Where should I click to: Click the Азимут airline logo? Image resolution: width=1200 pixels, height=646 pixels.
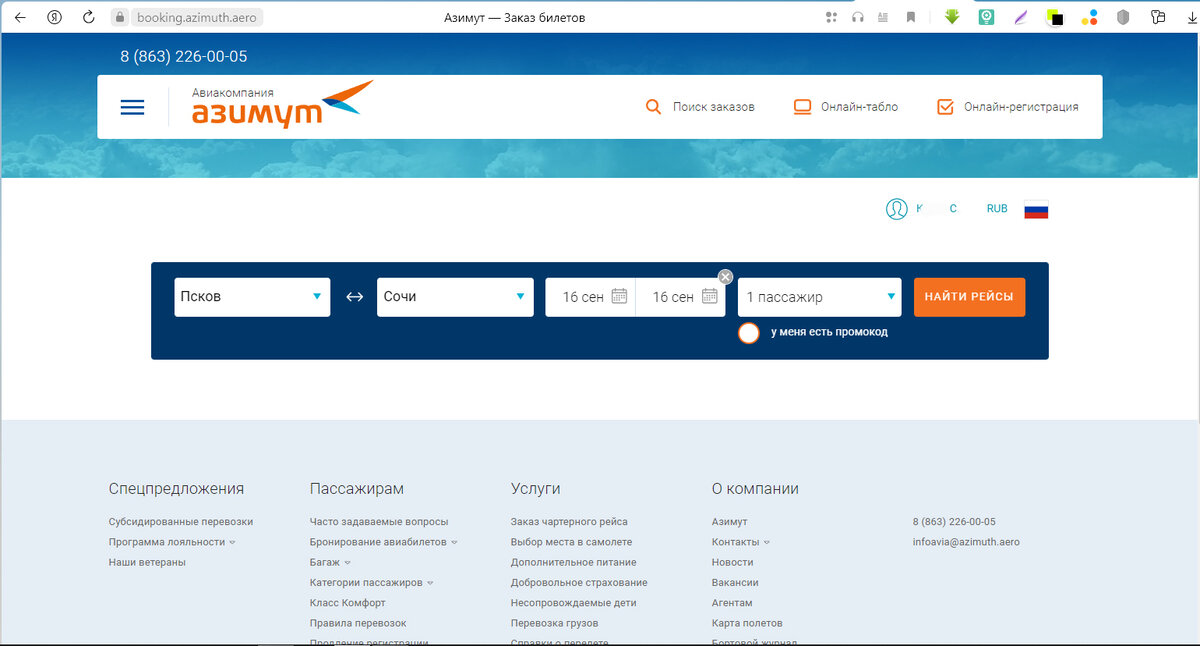282,106
